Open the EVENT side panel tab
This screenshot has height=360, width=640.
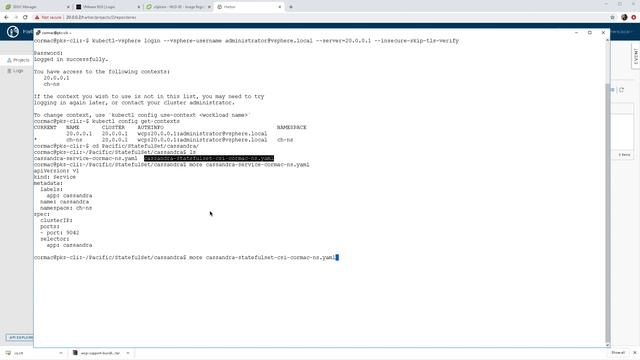click(x=636, y=56)
